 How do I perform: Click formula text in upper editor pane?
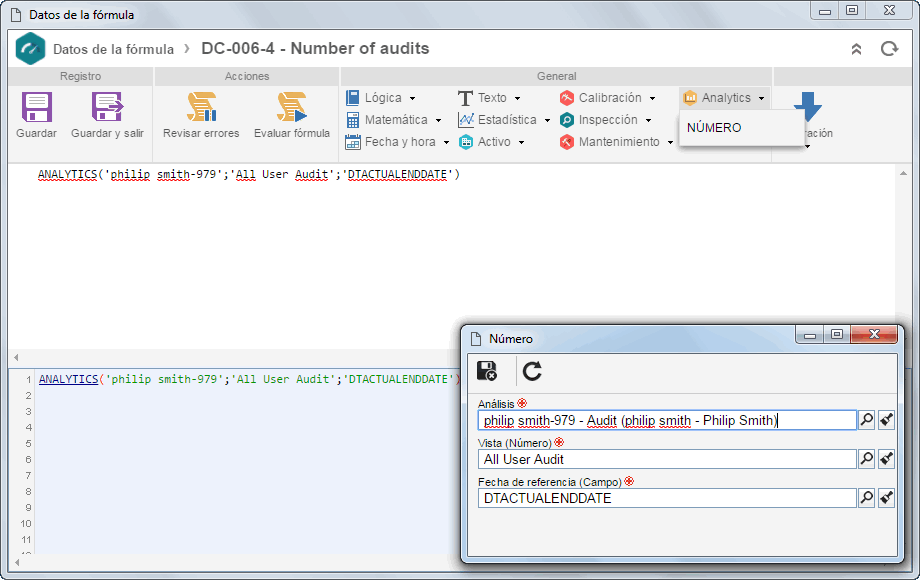tap(249, 174)
